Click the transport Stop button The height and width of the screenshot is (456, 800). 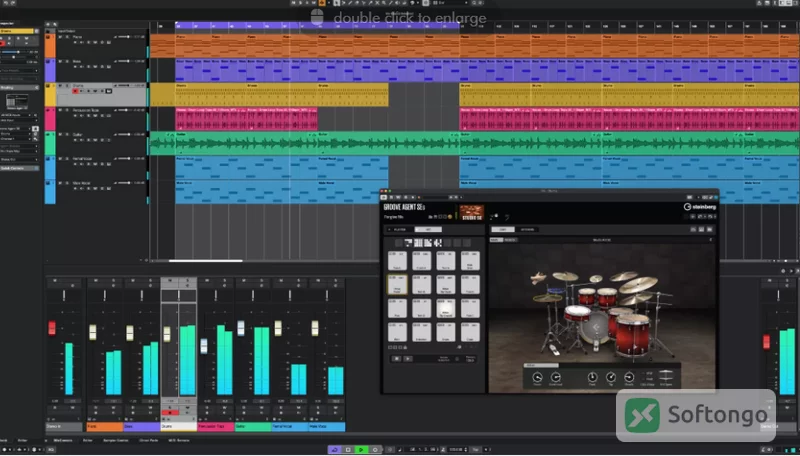[x=348, y=449]
